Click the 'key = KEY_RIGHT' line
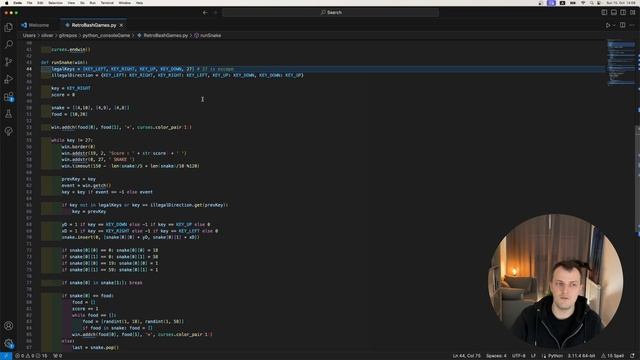This screenshot has height=360, width=640. pyautogui.click(x=71, y=88)
